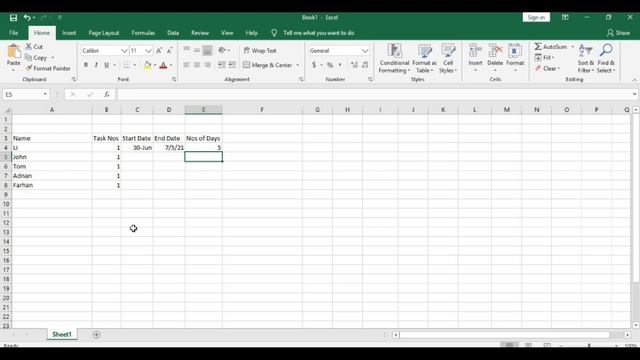Toggle bold formatting
This screenshot has width=640, height=360.
click(x=86, y=65)
